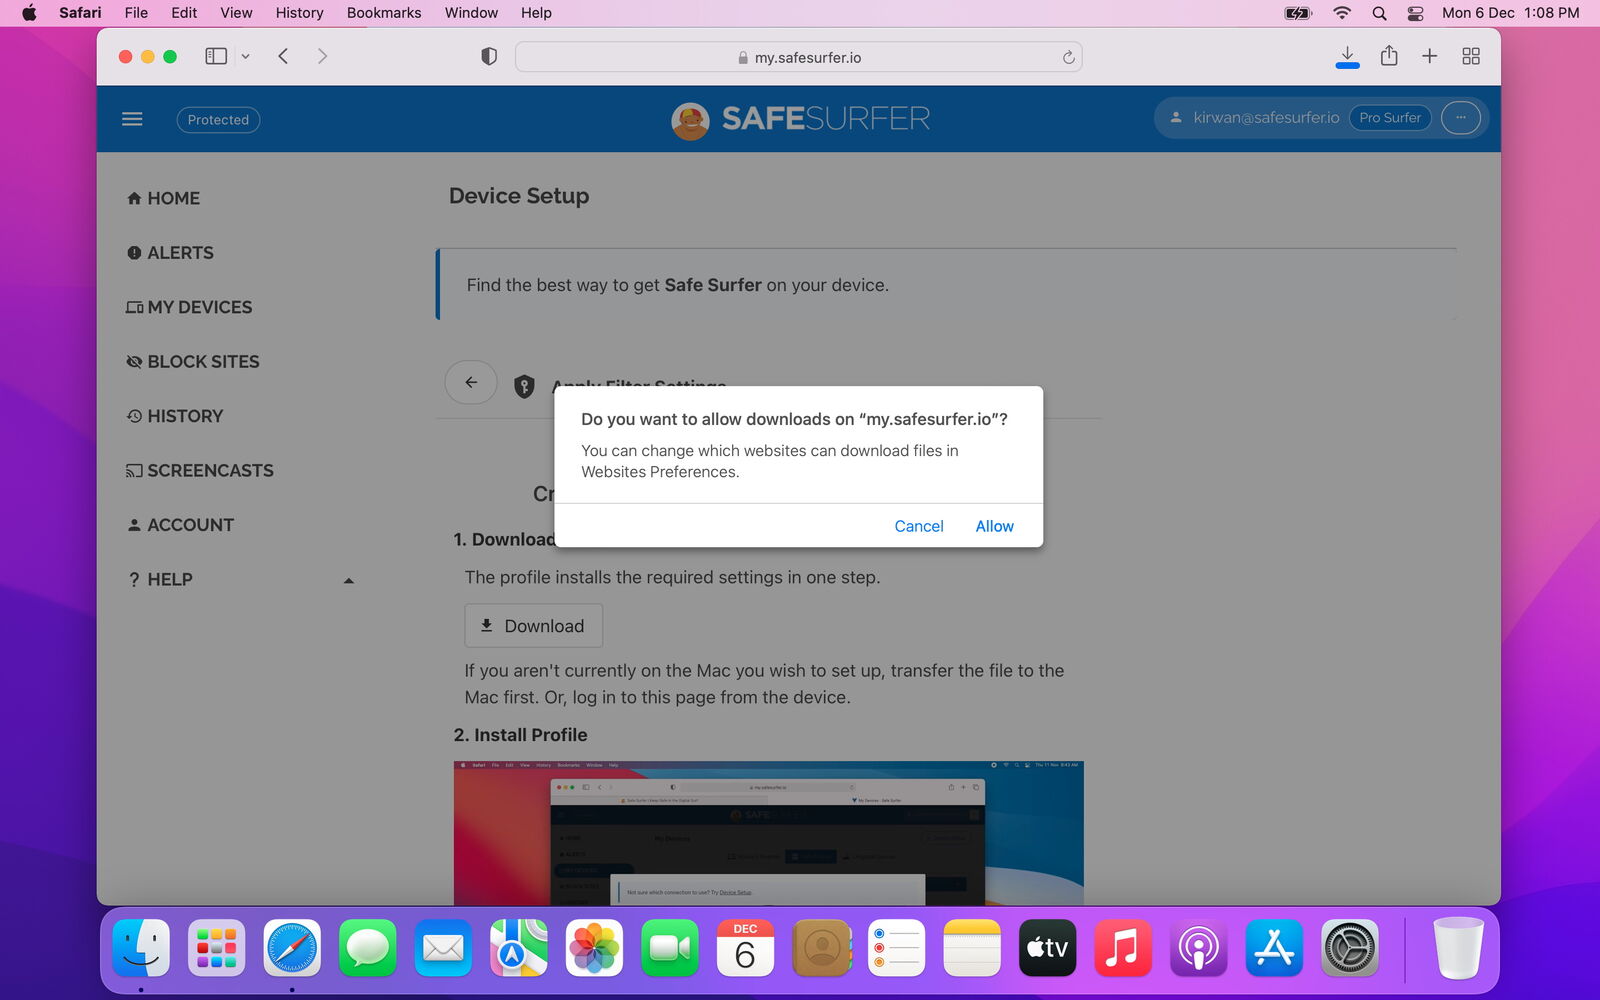Open Apple TV from the Dock

pyautogui.click(x=1047, y=948)
